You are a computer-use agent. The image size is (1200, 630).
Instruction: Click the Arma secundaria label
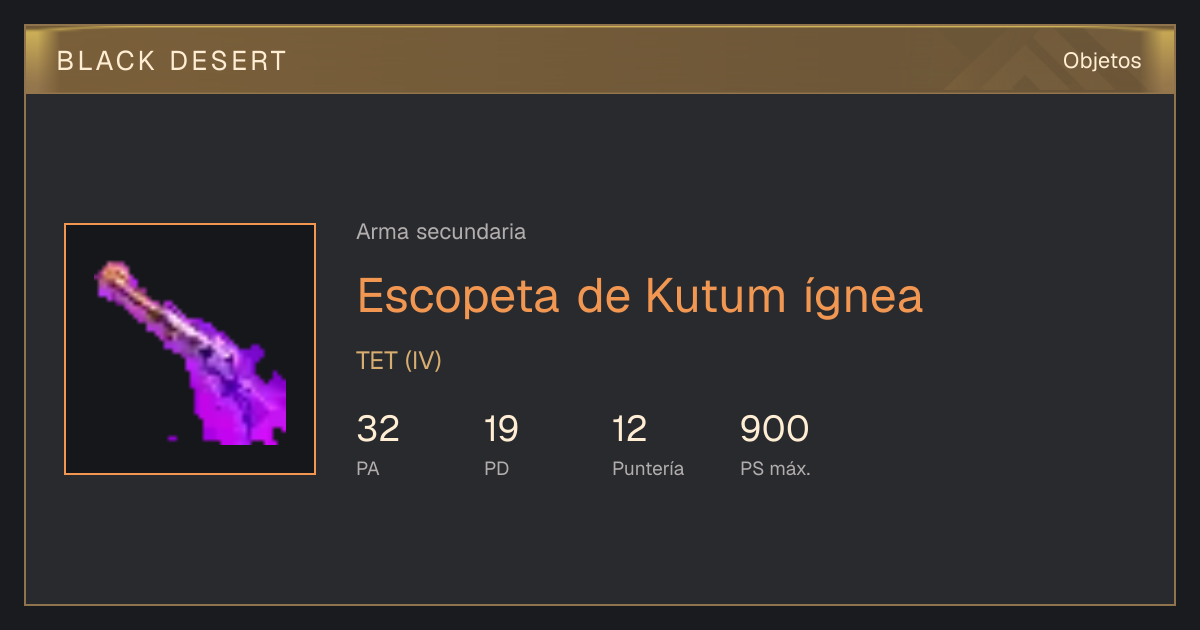click(441, 232)
